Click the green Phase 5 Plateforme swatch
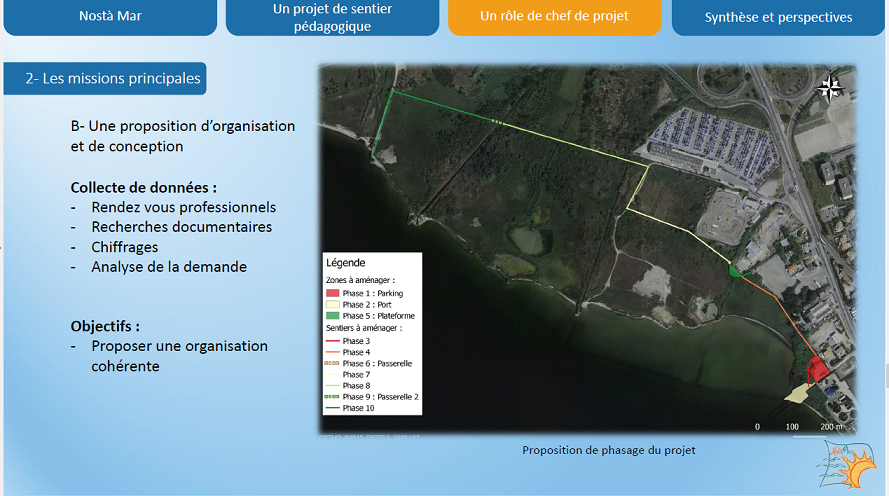This screenshot has height=496, width=889. click(333, 316)
